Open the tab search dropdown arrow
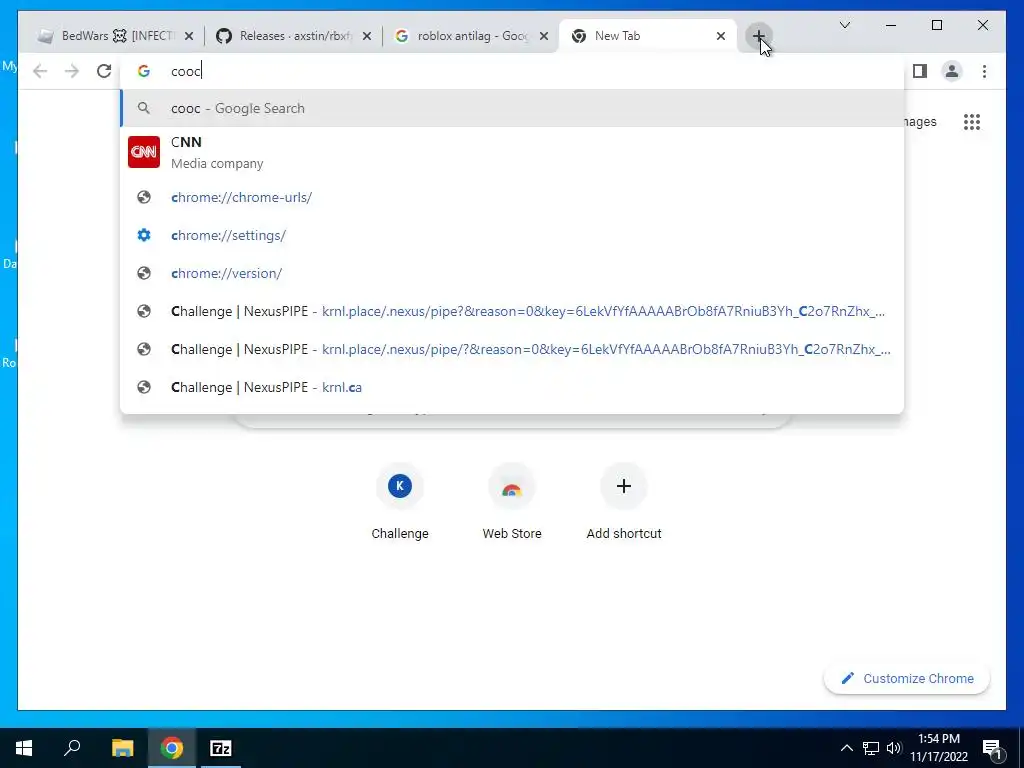Viewport: 1024px width, 768px height. [844, 25]
